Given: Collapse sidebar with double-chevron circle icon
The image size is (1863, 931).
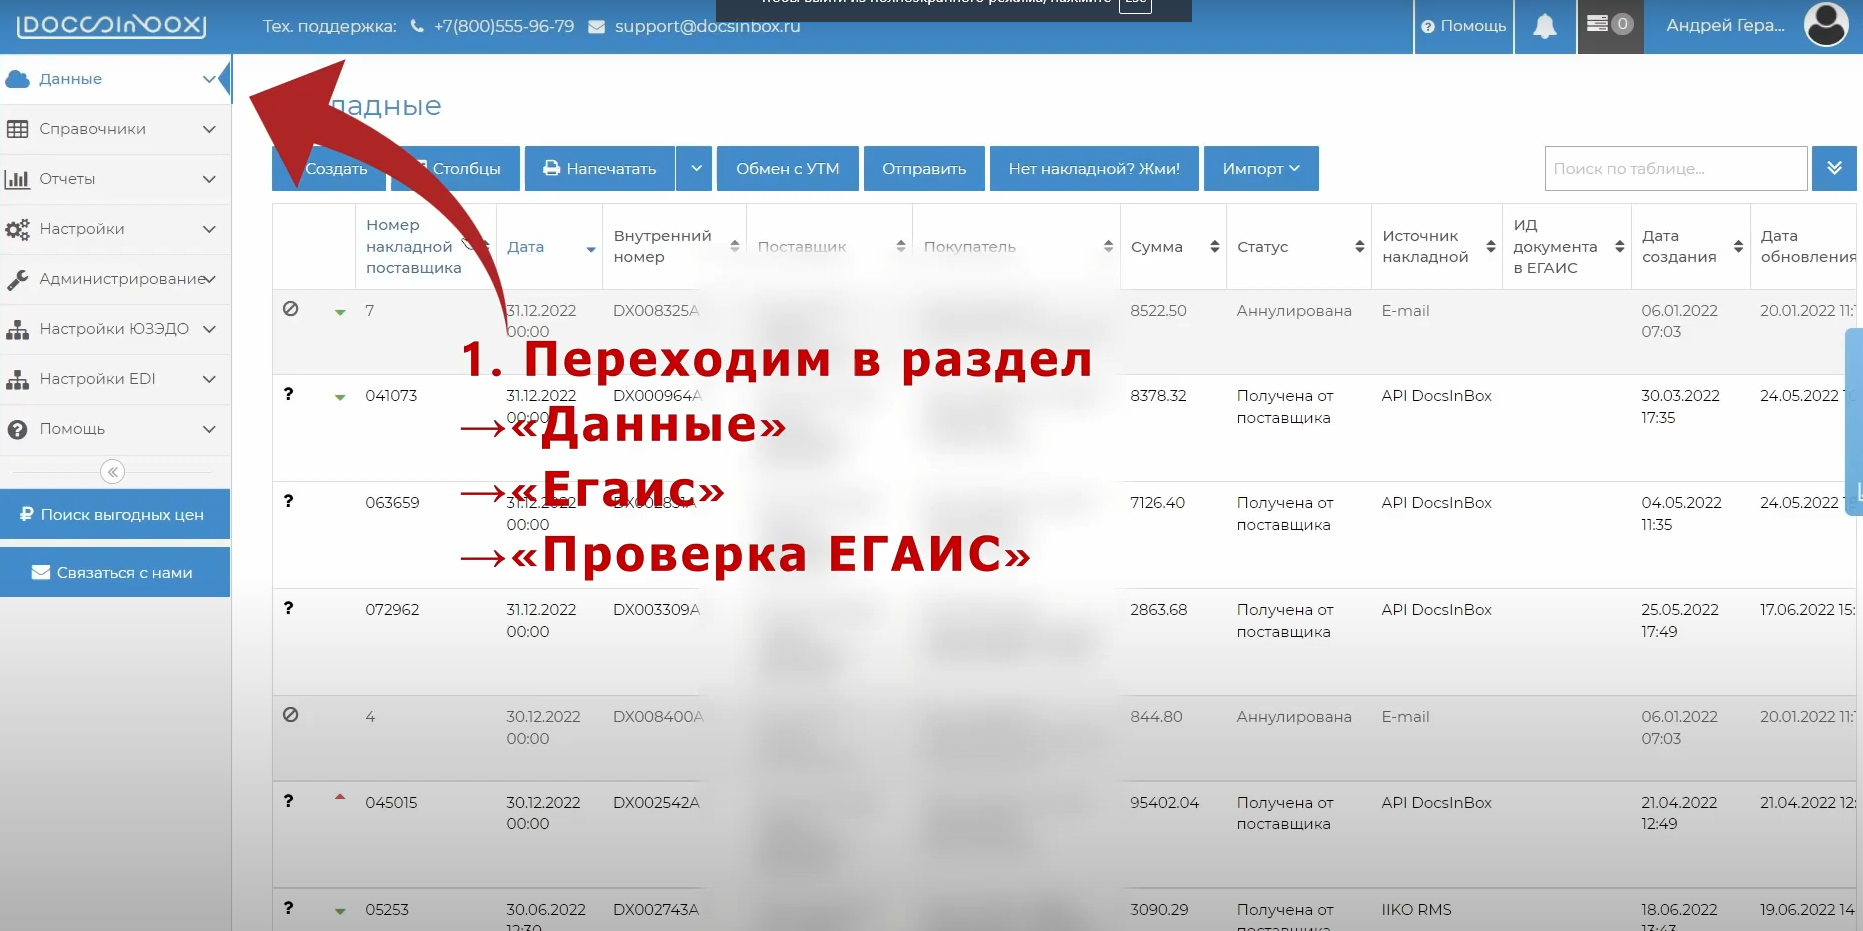Looking at the screenshot, I should coord(113,472).
